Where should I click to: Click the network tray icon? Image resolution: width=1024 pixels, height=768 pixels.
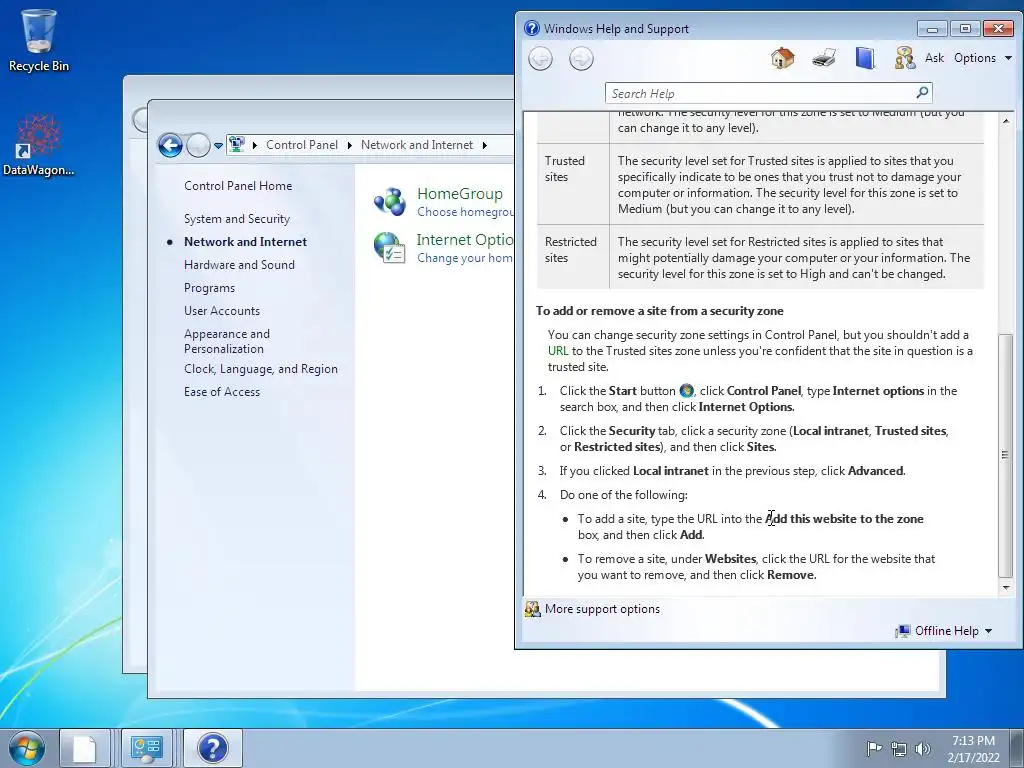tap(899, 748)
